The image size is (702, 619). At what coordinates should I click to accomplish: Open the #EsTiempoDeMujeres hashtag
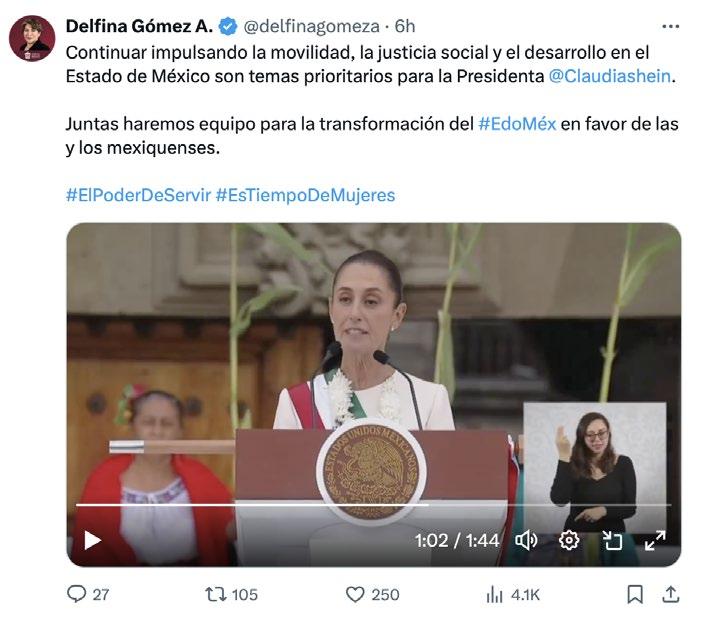pos(305,195)
